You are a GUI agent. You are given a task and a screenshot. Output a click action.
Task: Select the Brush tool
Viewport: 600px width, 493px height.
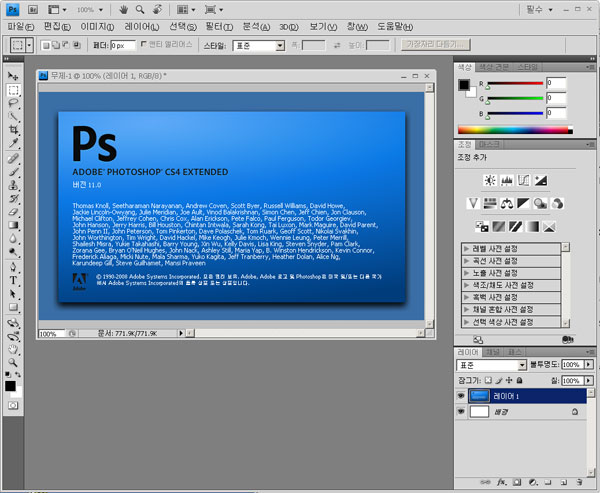point(13,171)
